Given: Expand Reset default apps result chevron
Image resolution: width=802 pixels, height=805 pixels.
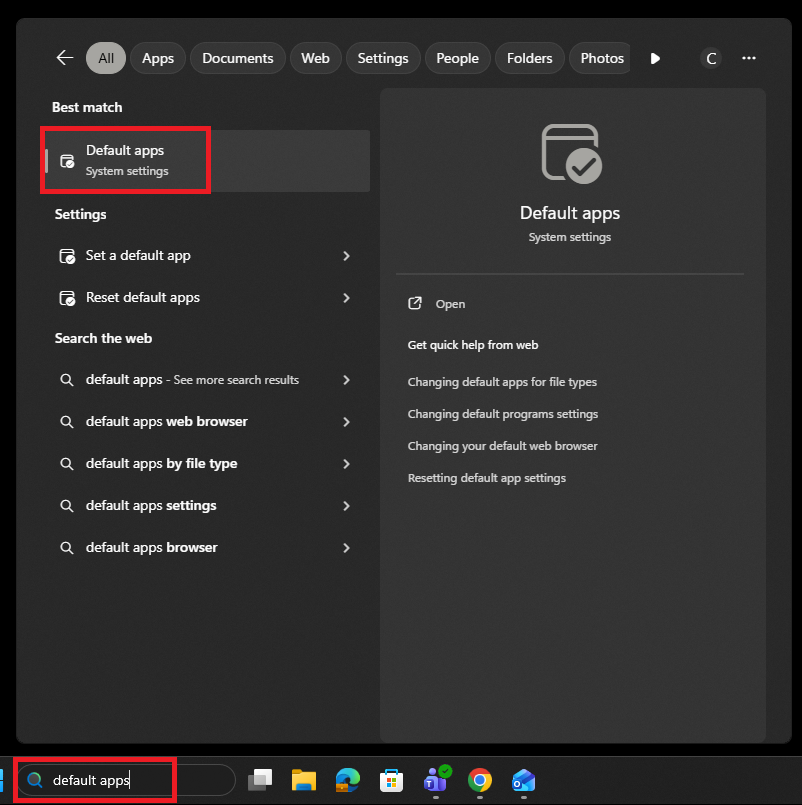Looking at the screenshot, I should coord(347,298).
